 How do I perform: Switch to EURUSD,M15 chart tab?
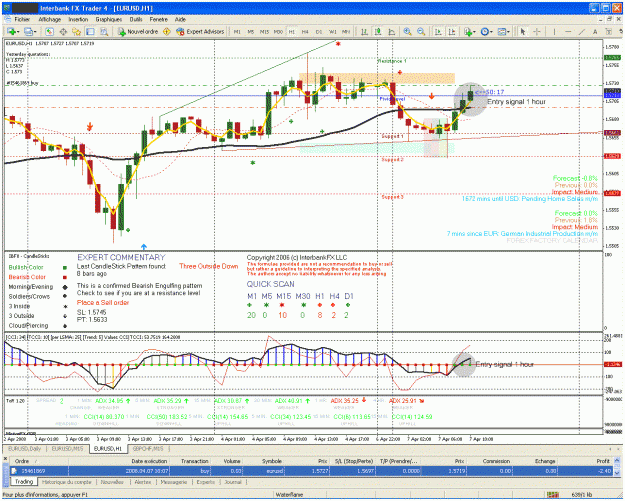pos(67,449)
